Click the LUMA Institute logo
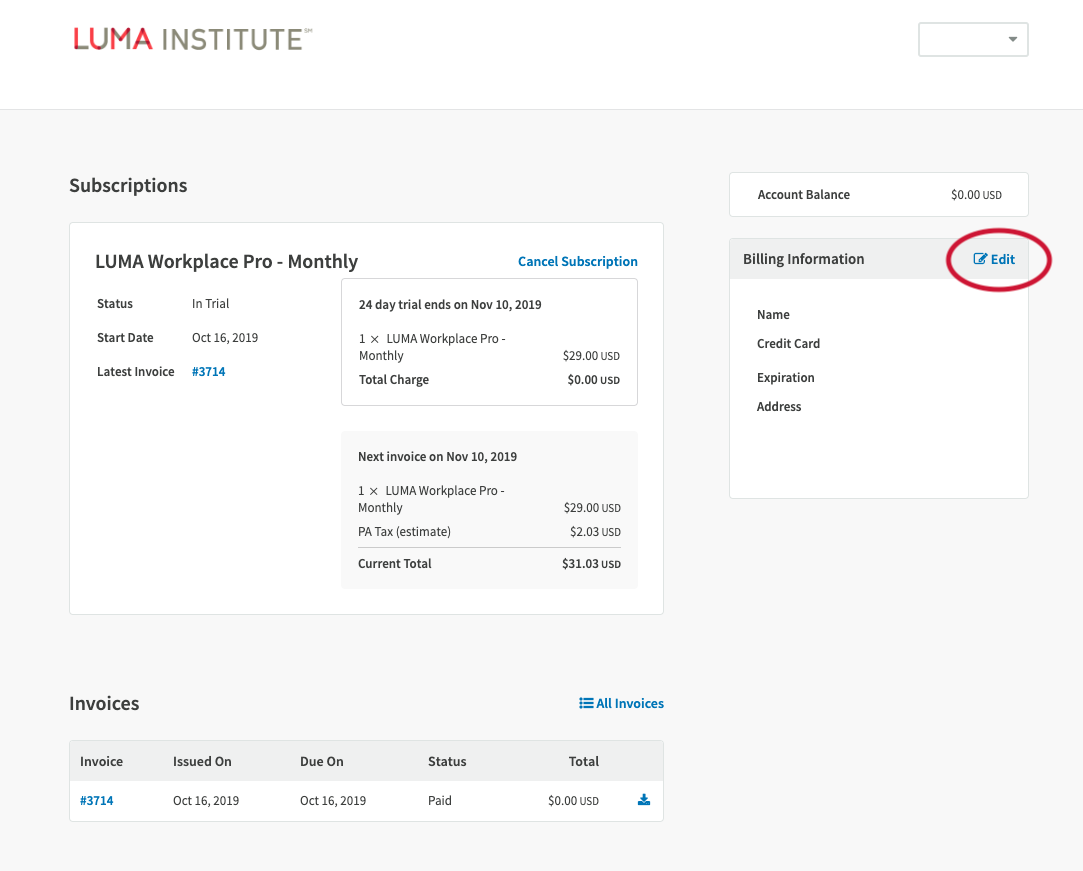 click(x=193, y=39)
